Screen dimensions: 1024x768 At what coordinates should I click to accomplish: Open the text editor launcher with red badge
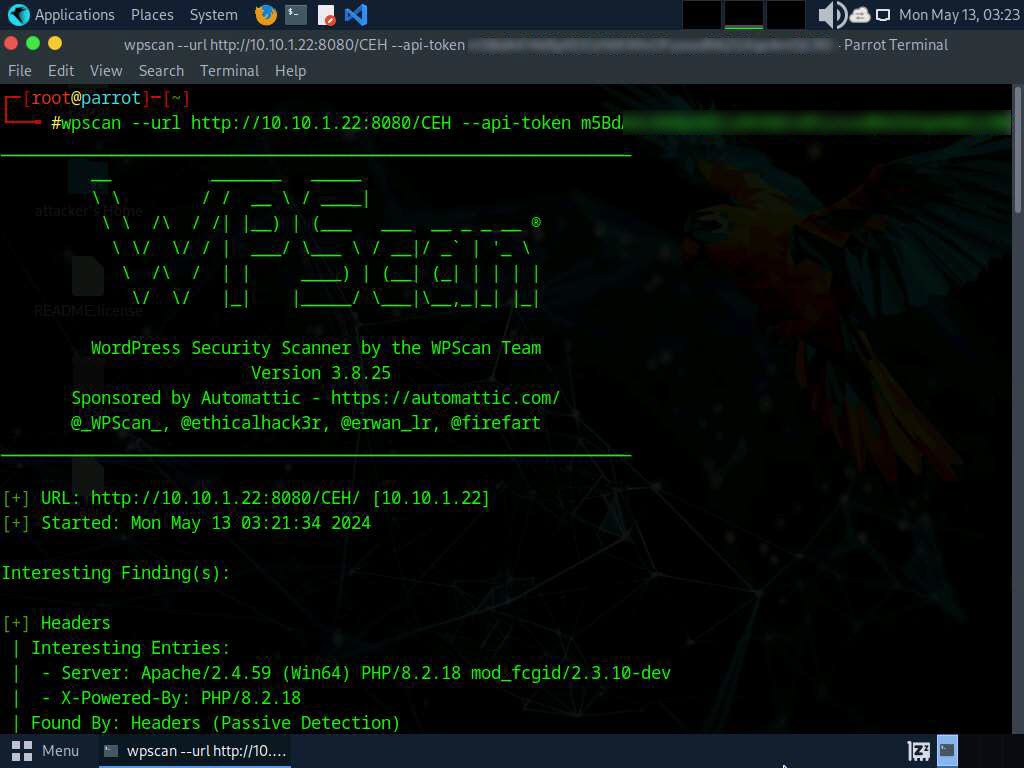click(326, 15)
